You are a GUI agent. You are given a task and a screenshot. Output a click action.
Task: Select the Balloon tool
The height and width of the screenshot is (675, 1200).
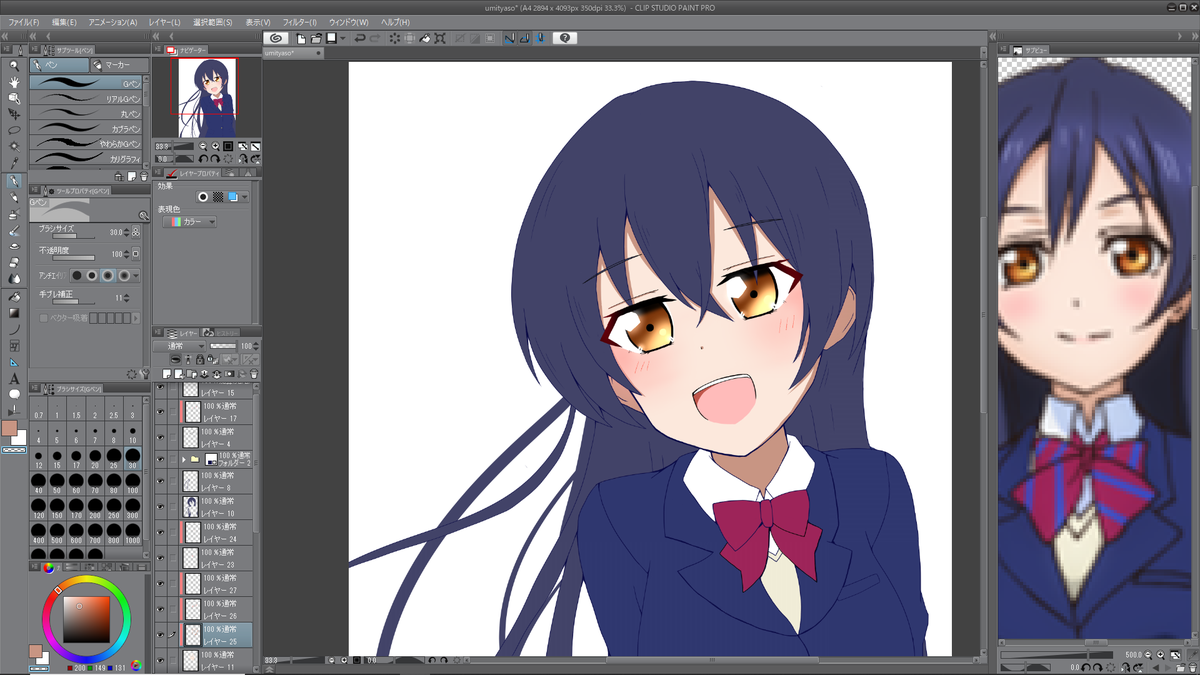(14, 395)
